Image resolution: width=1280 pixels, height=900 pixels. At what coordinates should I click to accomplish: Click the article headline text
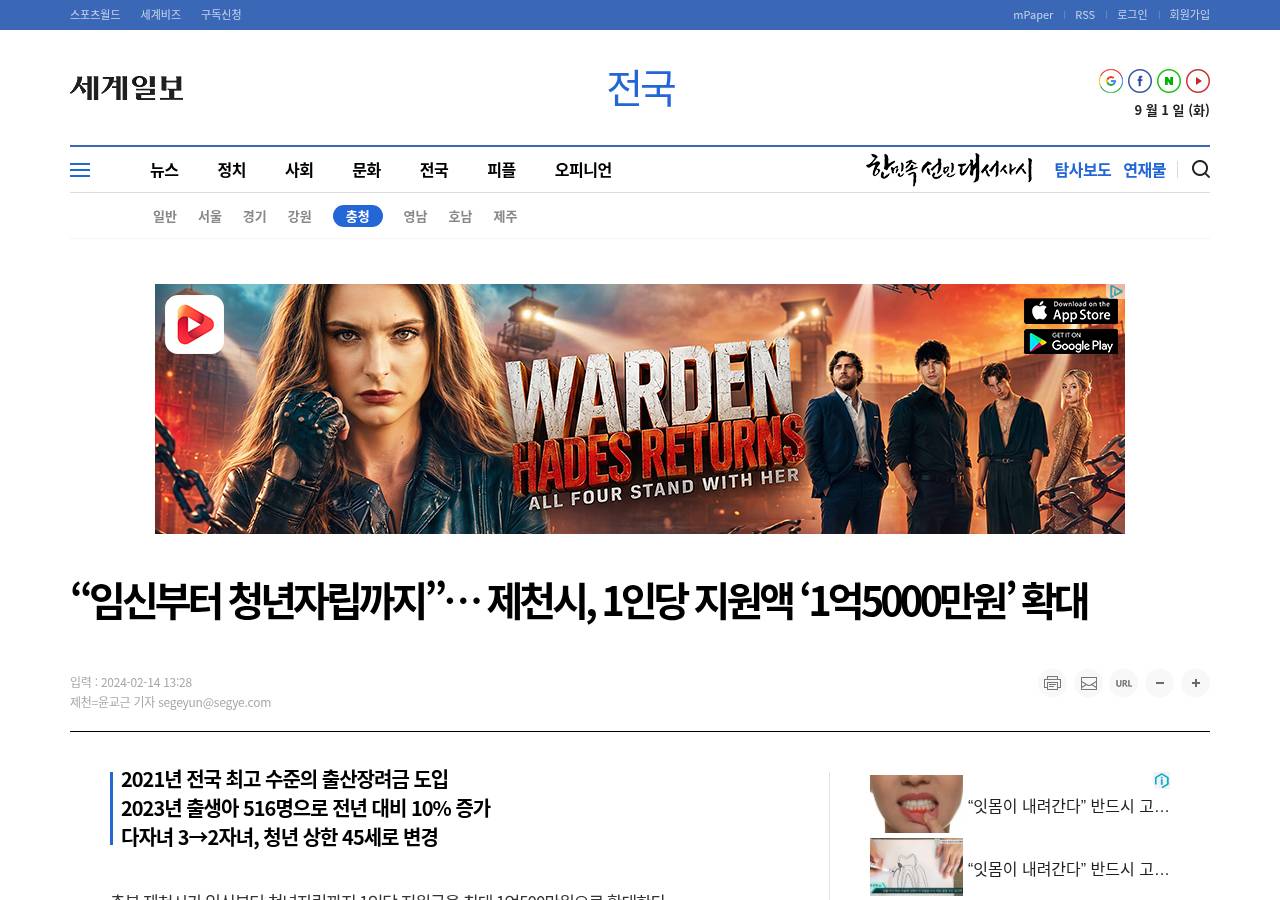pos(579,602)
